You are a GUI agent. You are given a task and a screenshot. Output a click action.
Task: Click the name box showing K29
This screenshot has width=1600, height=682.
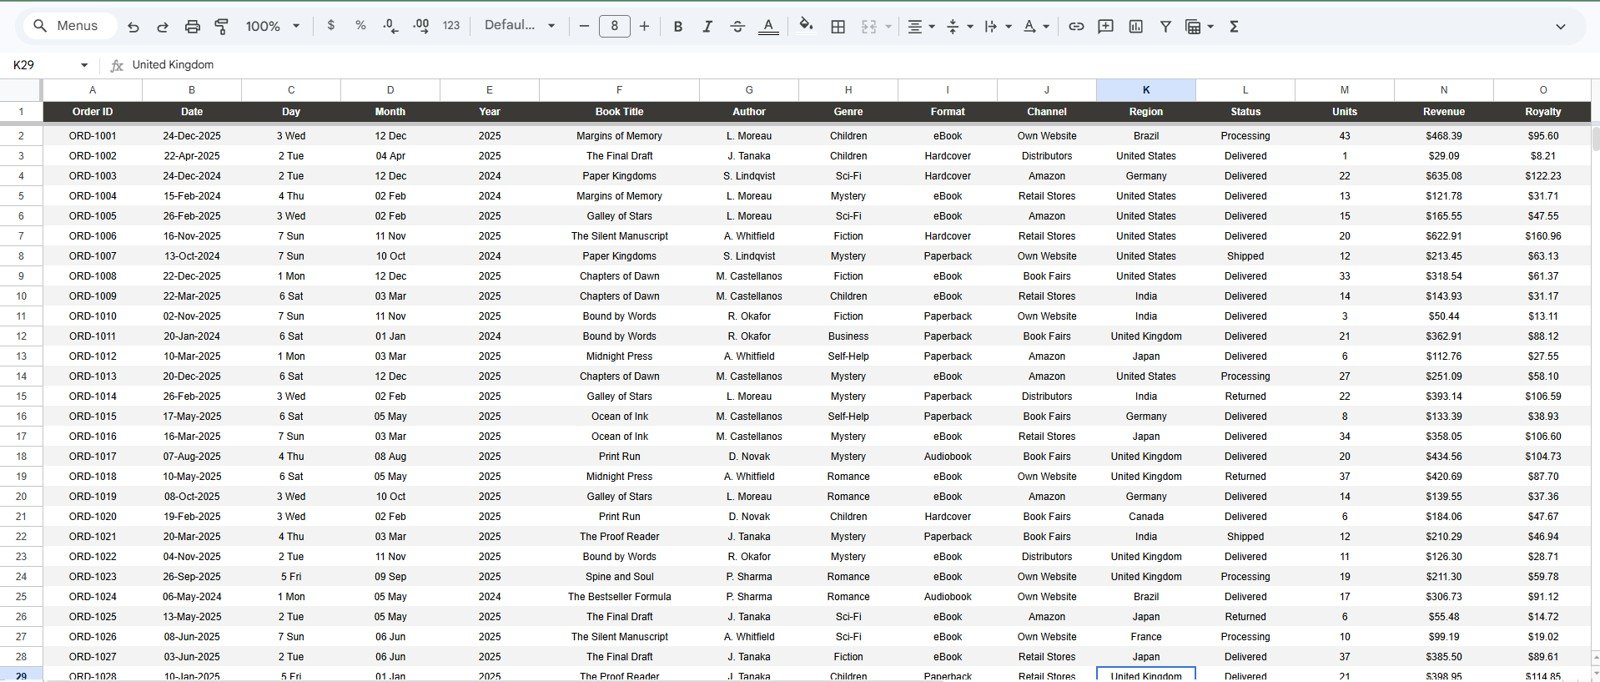click(x=40, y=65)
